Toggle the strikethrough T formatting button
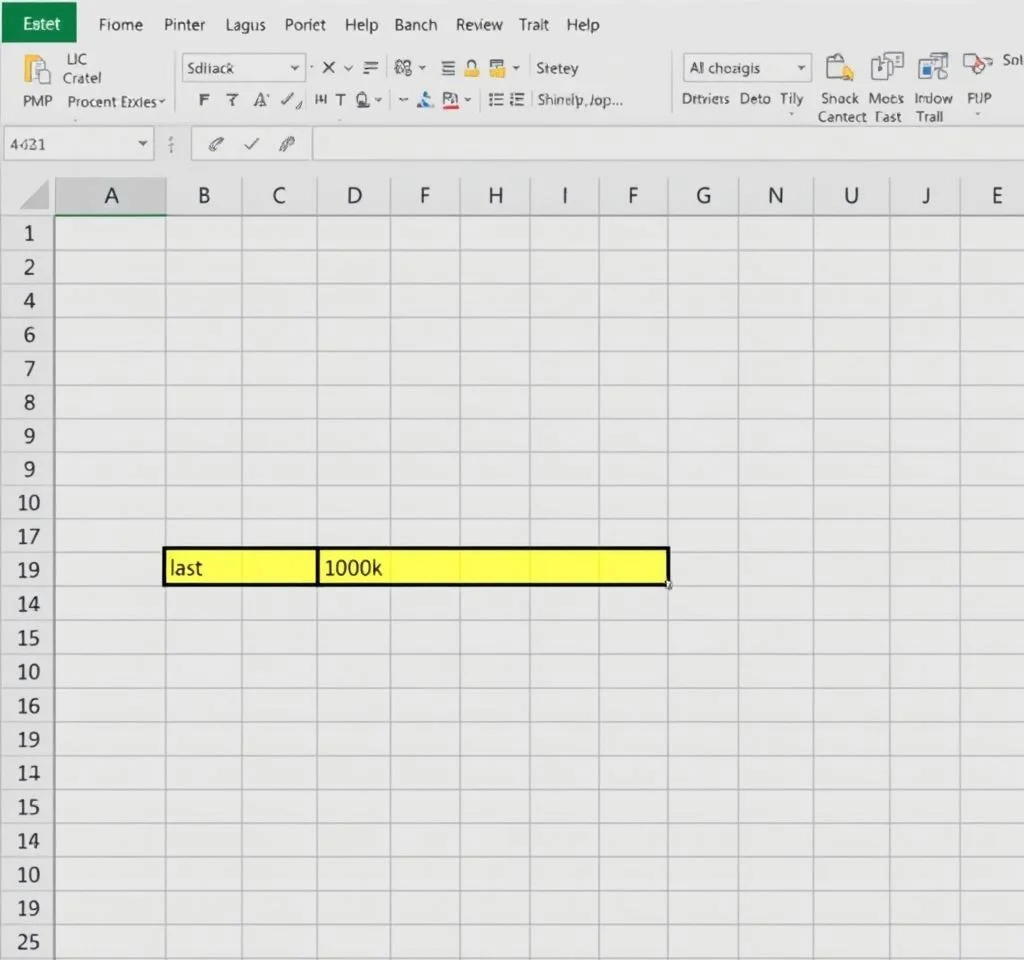 tap(340, 99)
